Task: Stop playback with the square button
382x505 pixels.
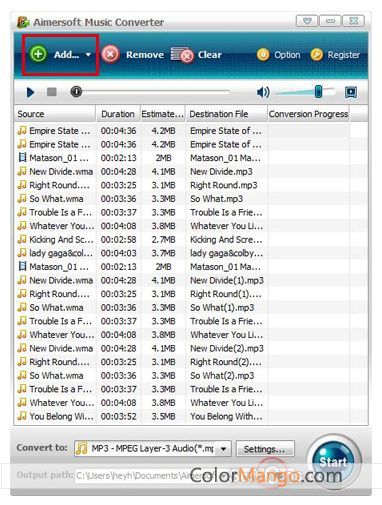Action: (x=51, y=92)
